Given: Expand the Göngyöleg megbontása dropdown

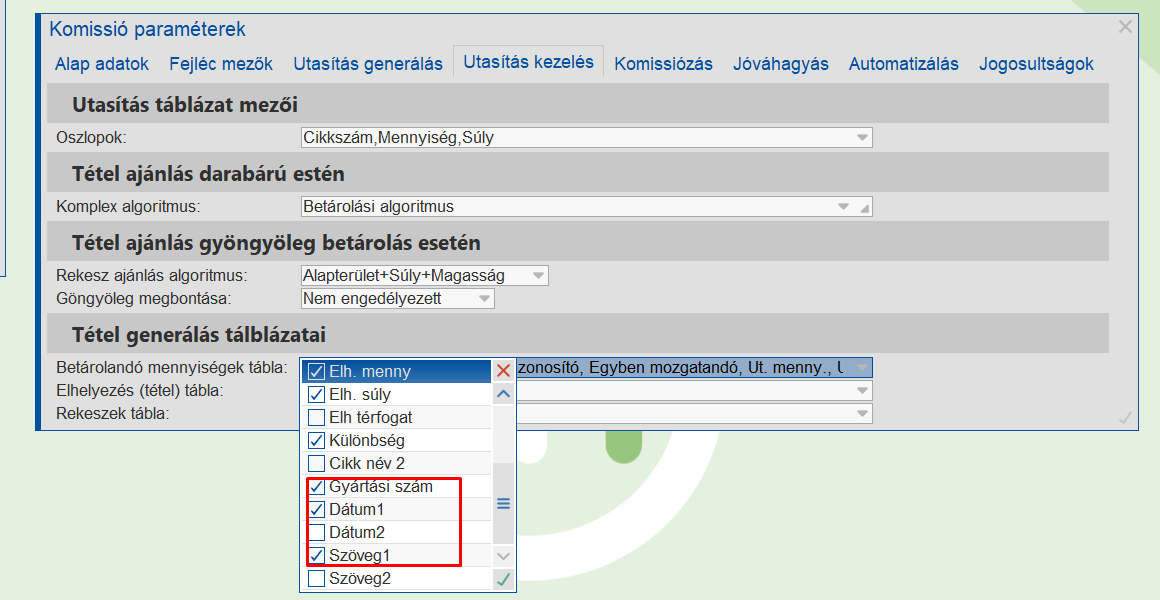Looking at the screenshot, I should (x=484, y=298).
